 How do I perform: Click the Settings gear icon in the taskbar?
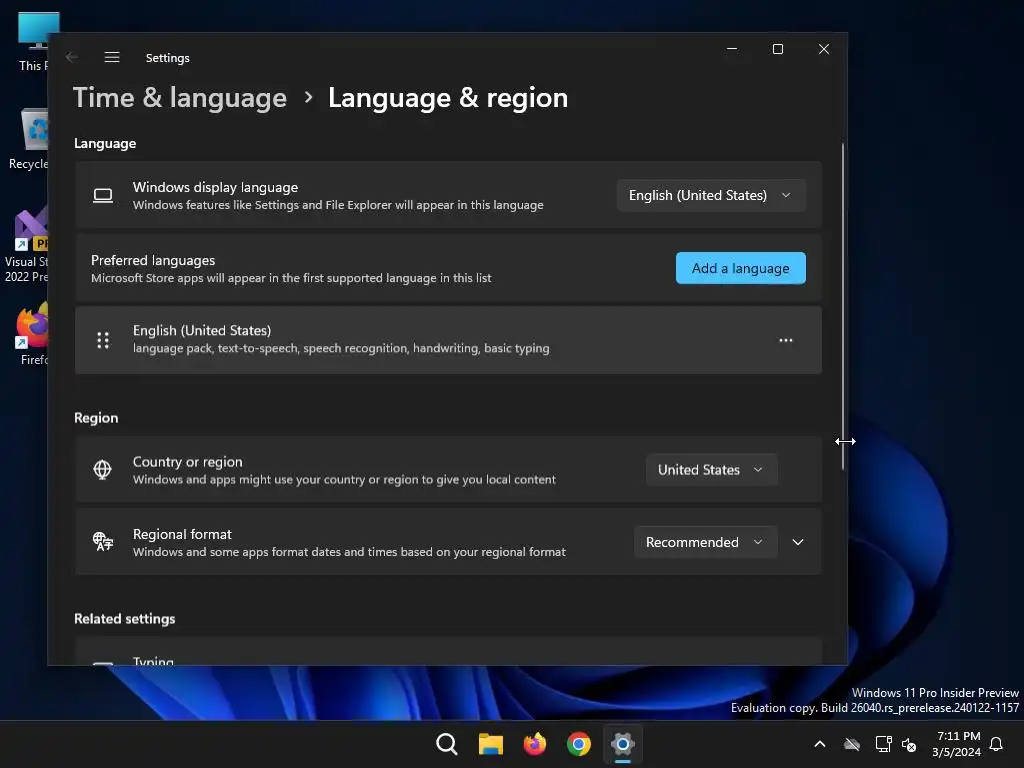(622, 744)
